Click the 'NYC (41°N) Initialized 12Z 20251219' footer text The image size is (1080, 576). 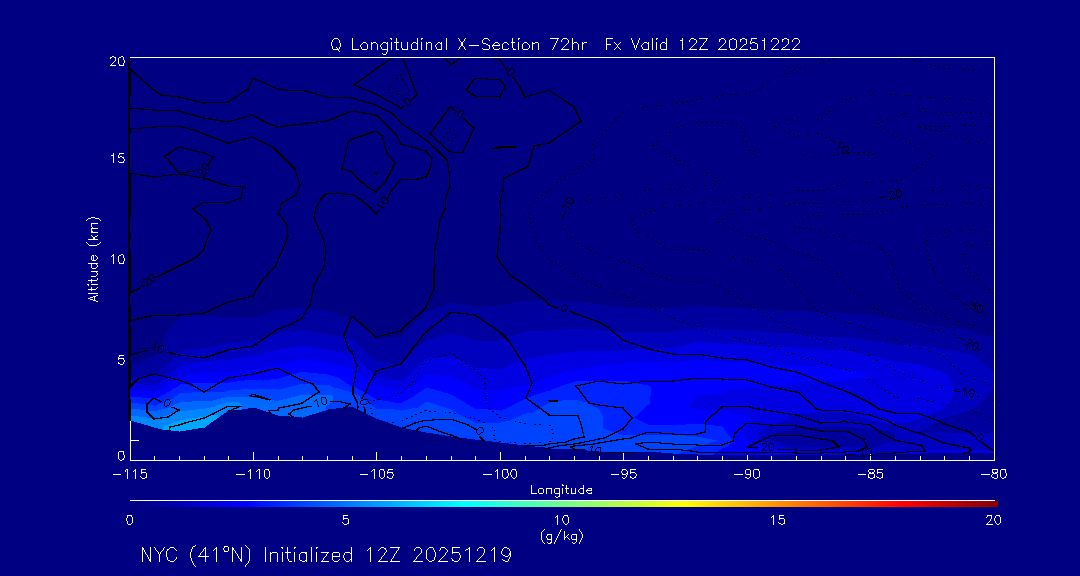[326, 555]
